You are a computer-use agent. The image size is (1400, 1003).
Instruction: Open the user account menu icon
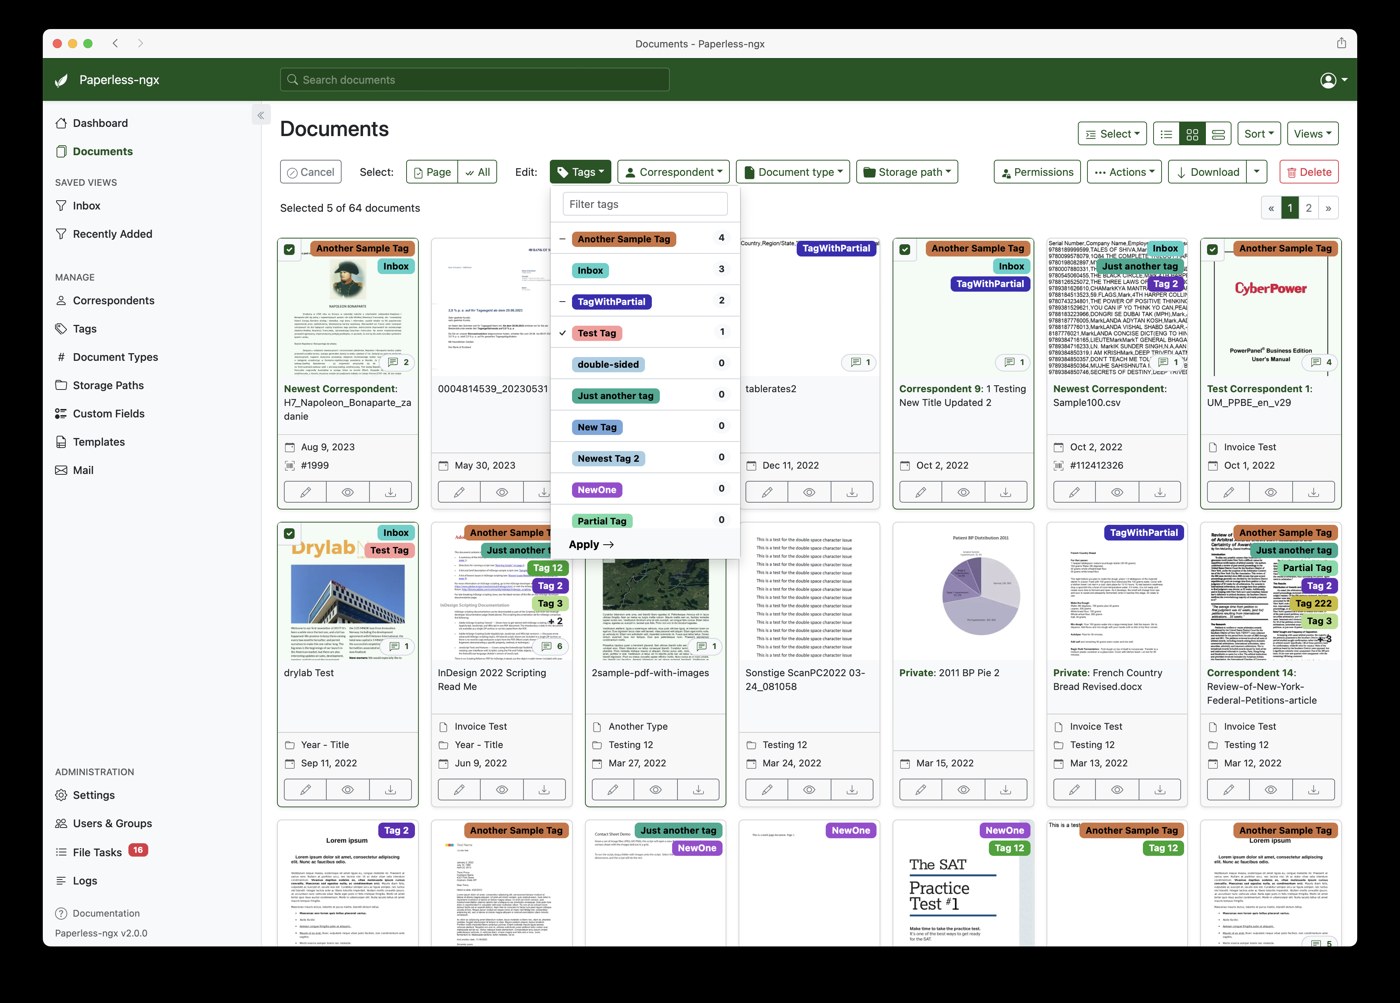[1334, 80]
